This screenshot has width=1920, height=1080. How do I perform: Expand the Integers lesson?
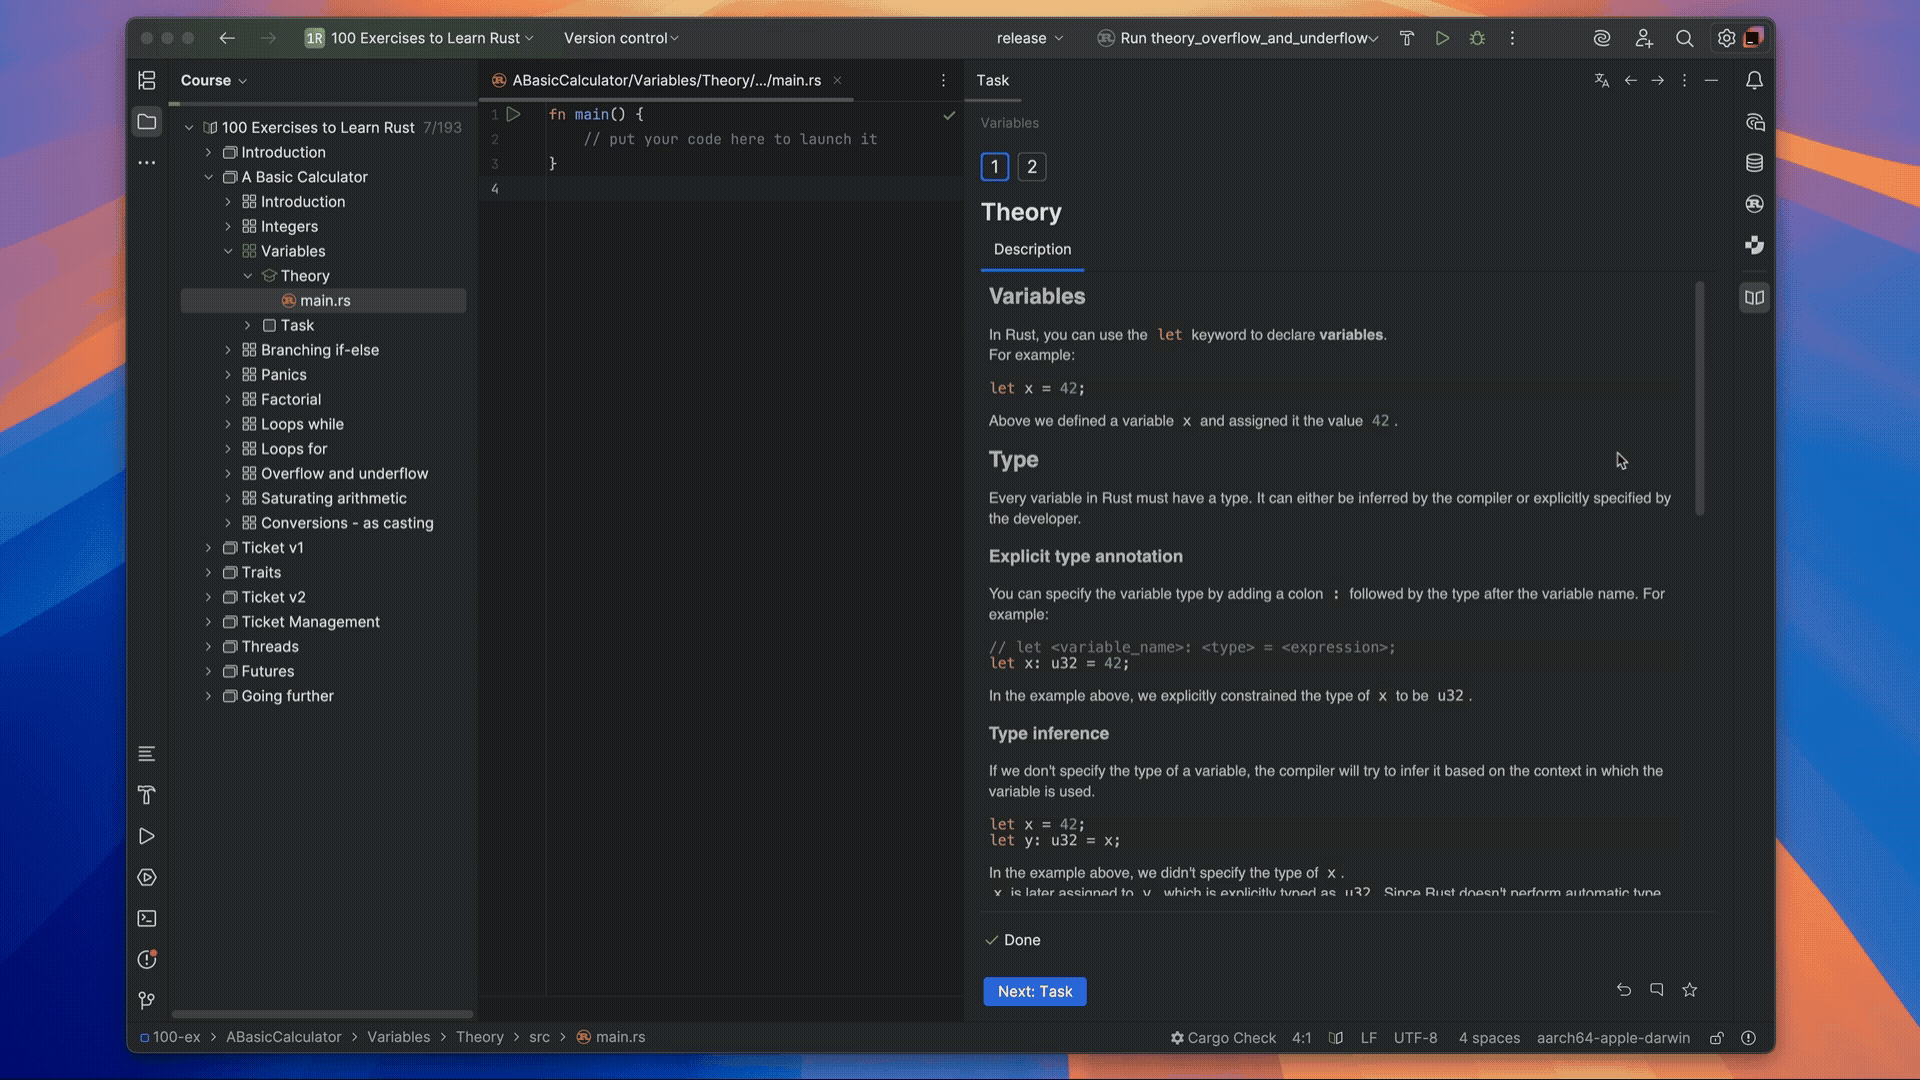(x=228, y=227)
